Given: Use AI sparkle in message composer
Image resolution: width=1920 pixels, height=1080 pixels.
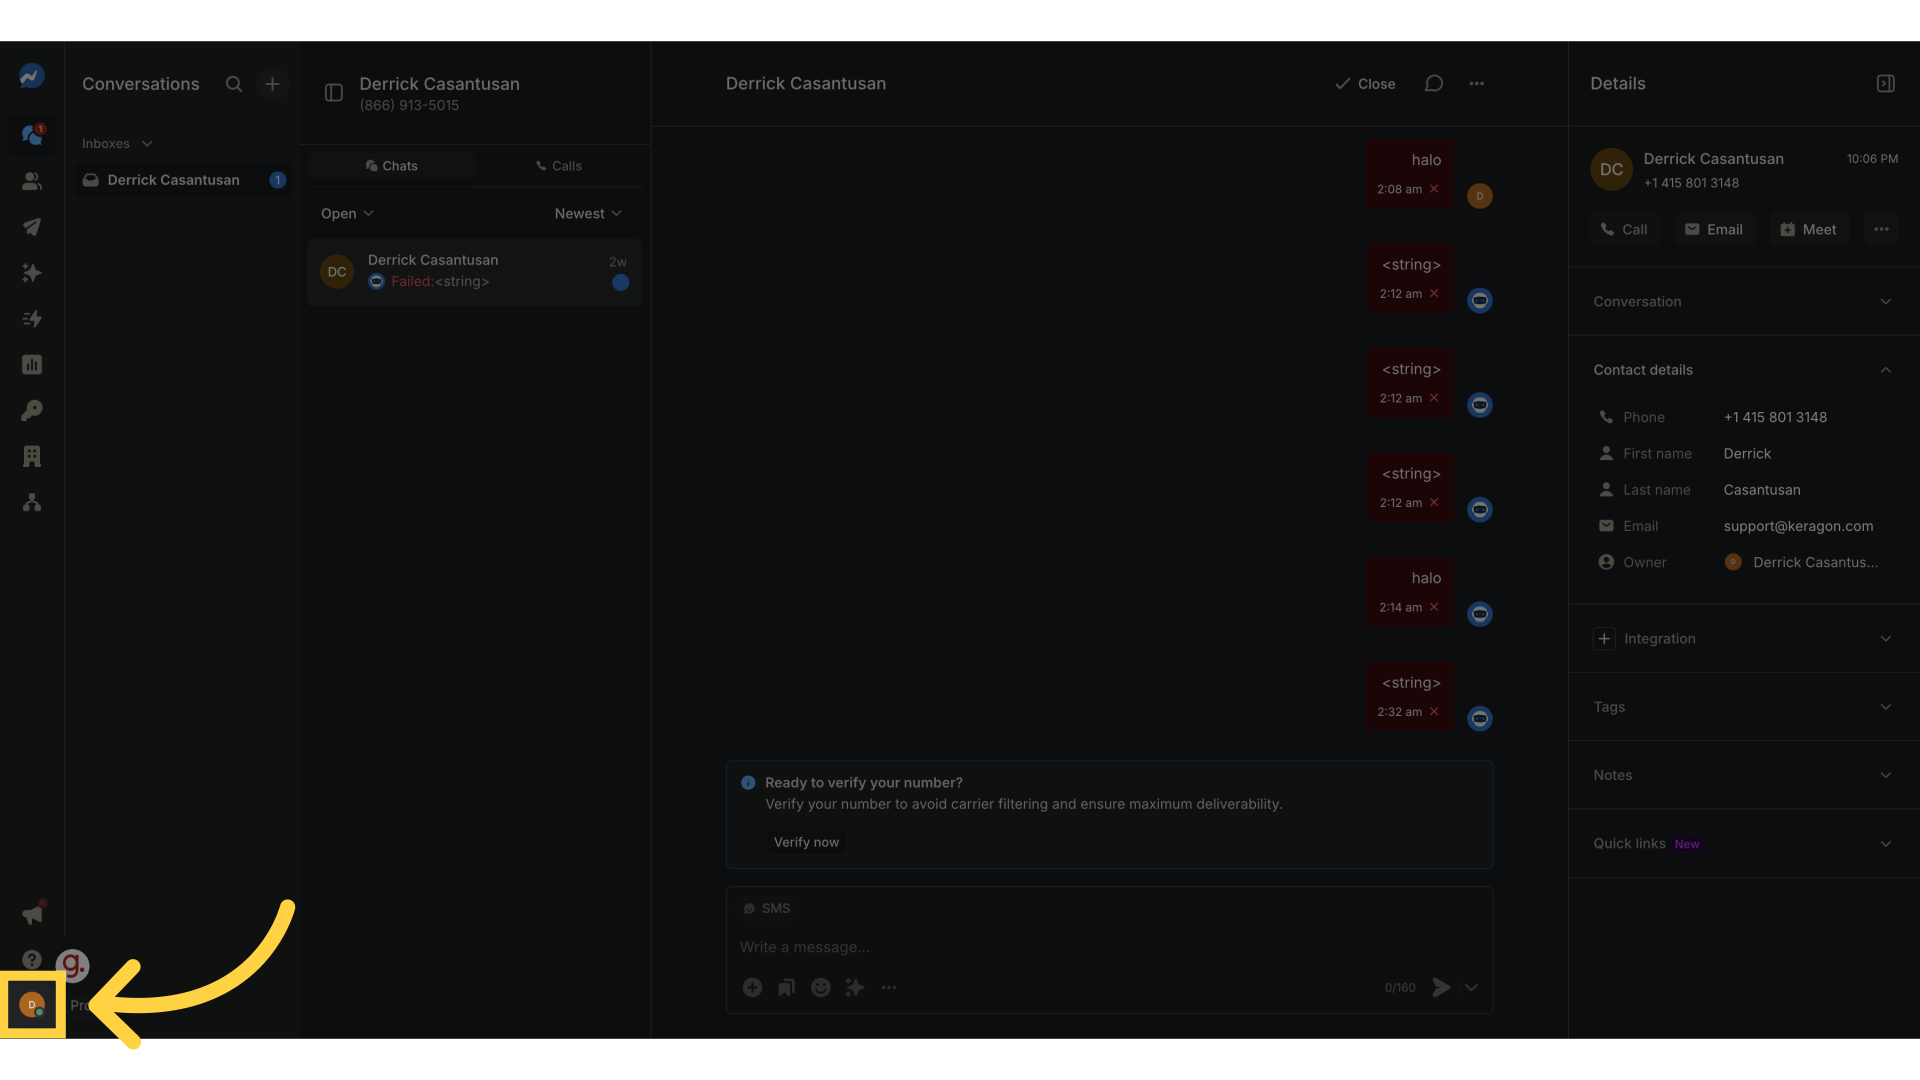Looking at the screenshot, I should tap(855, 988).
